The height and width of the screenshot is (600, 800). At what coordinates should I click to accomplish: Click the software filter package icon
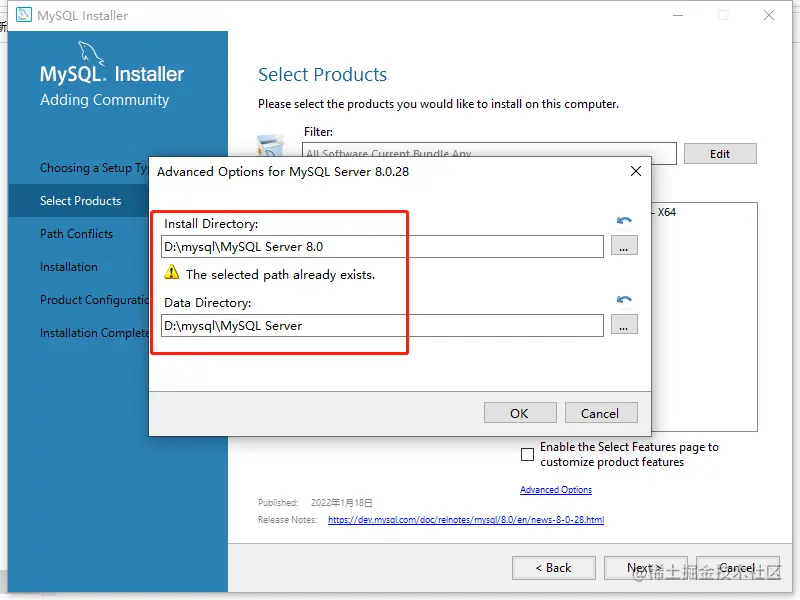(x=270, y=145)
